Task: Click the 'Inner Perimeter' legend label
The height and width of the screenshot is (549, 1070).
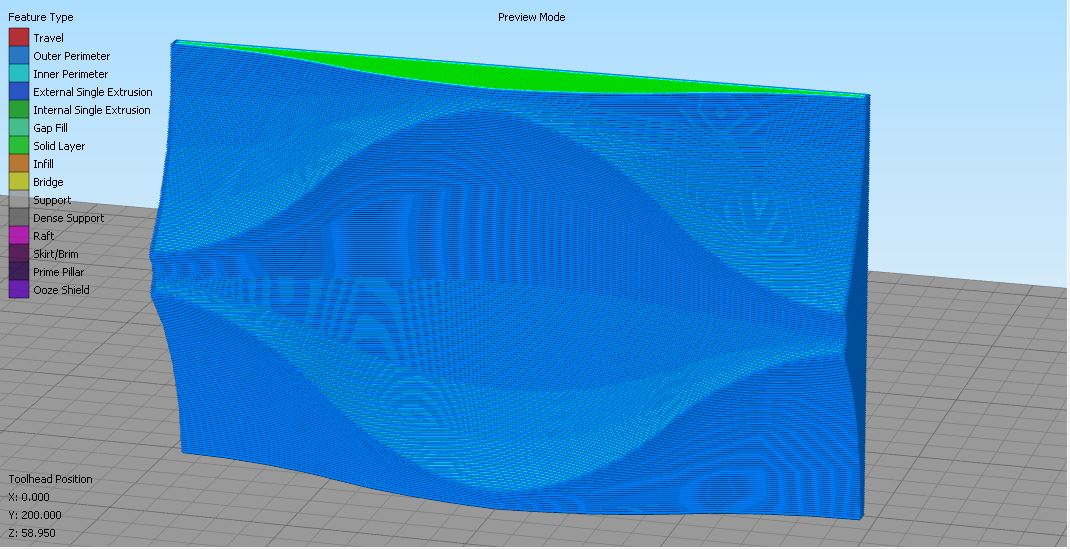Action: 71,74
